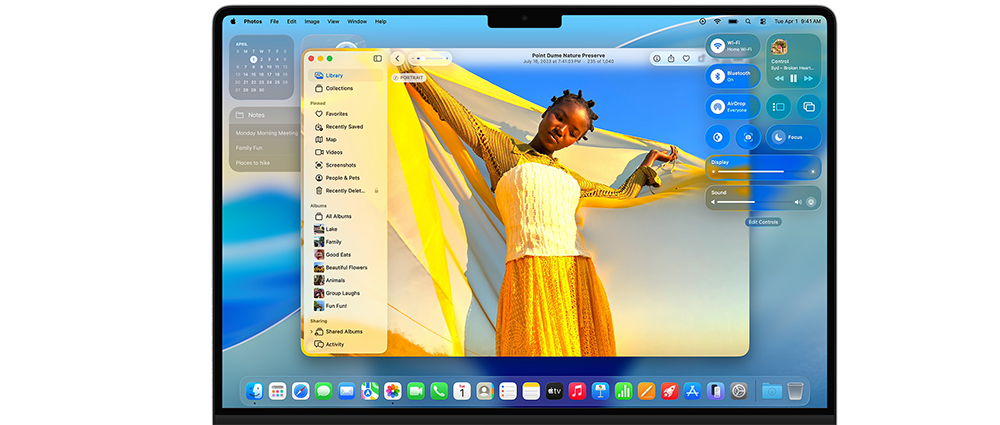This screenshot has width=1000, height=425.
Task: Open the Places to hike note
Action: pos(253,163)
